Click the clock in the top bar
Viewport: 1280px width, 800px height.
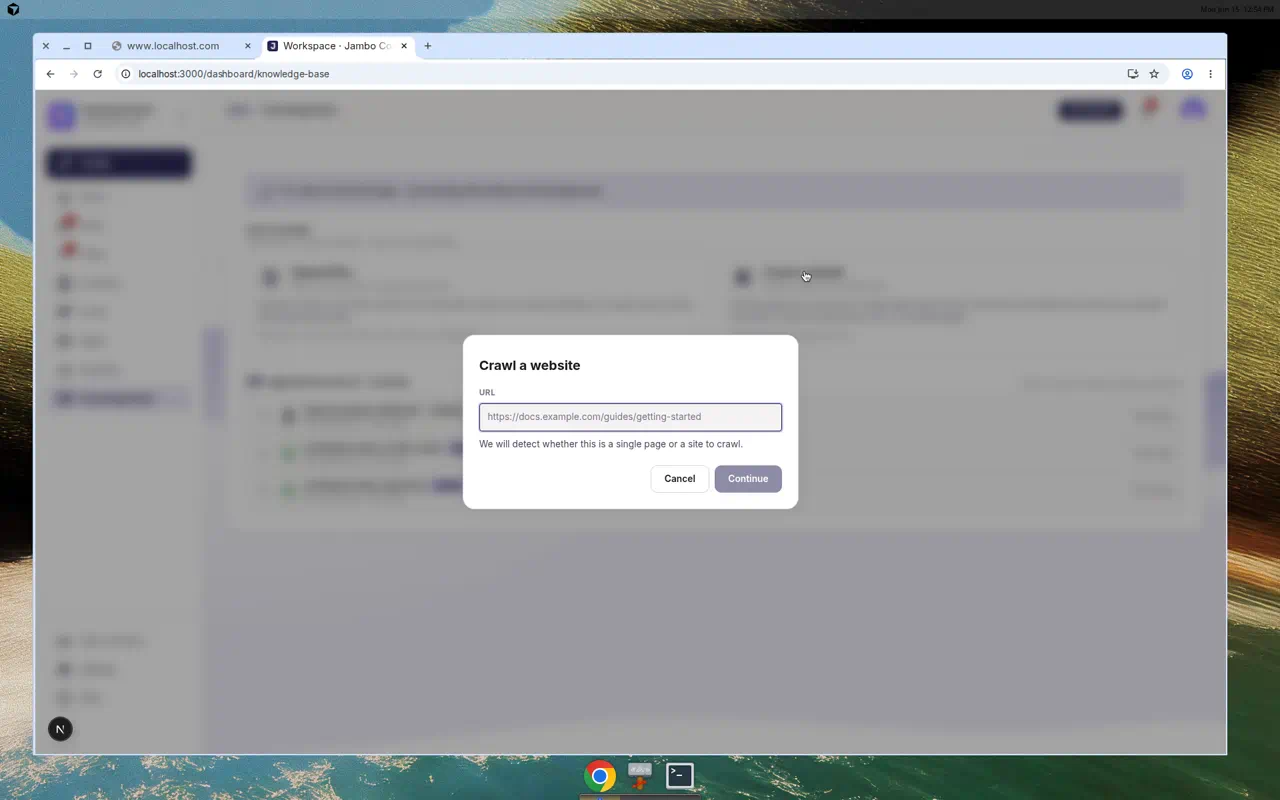(1237, 9)
